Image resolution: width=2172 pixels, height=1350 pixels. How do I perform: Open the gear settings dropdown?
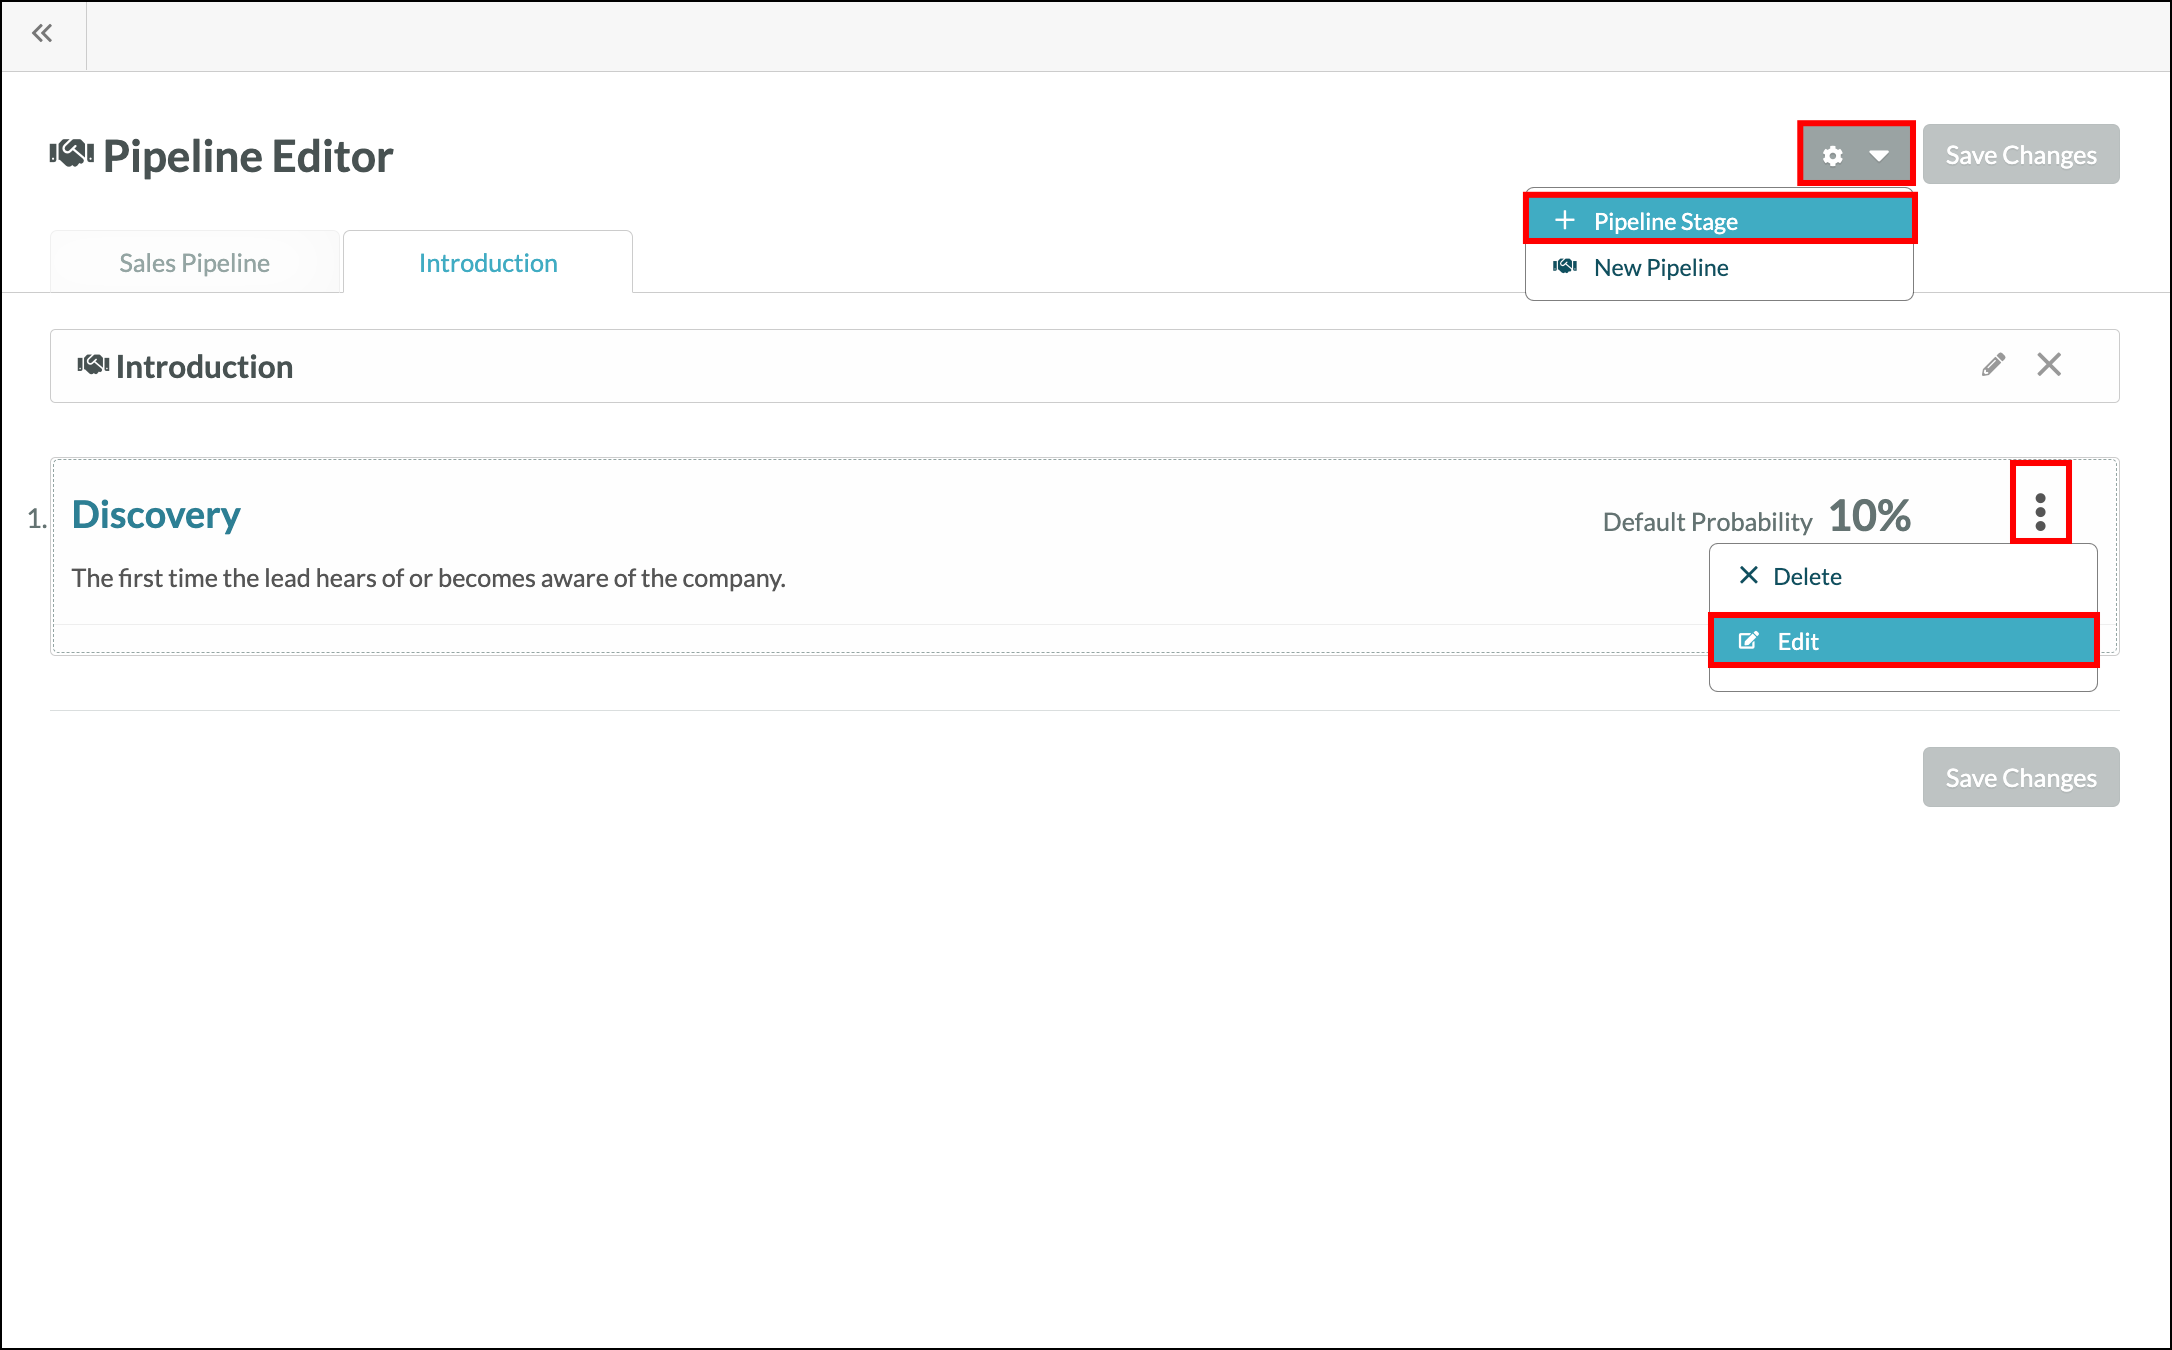(1856, 154)
